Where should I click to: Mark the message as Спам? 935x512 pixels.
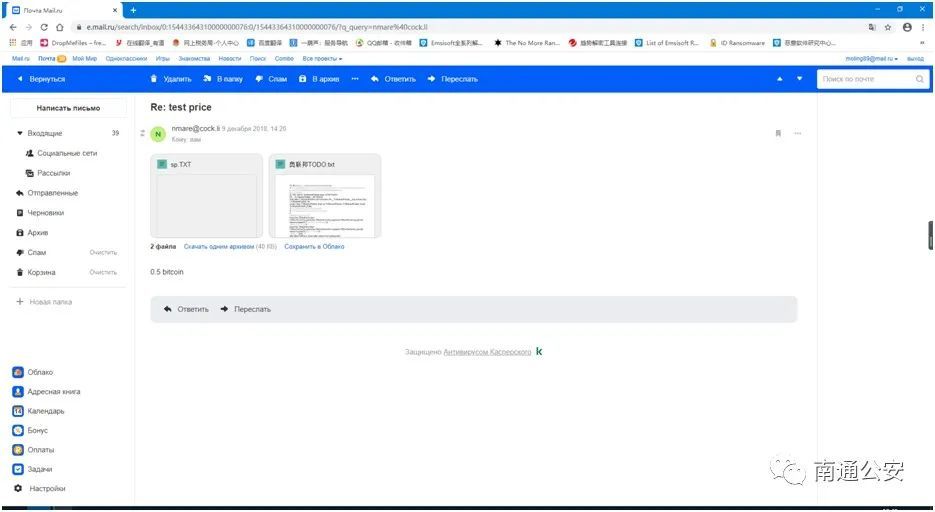tap(271, 79)
